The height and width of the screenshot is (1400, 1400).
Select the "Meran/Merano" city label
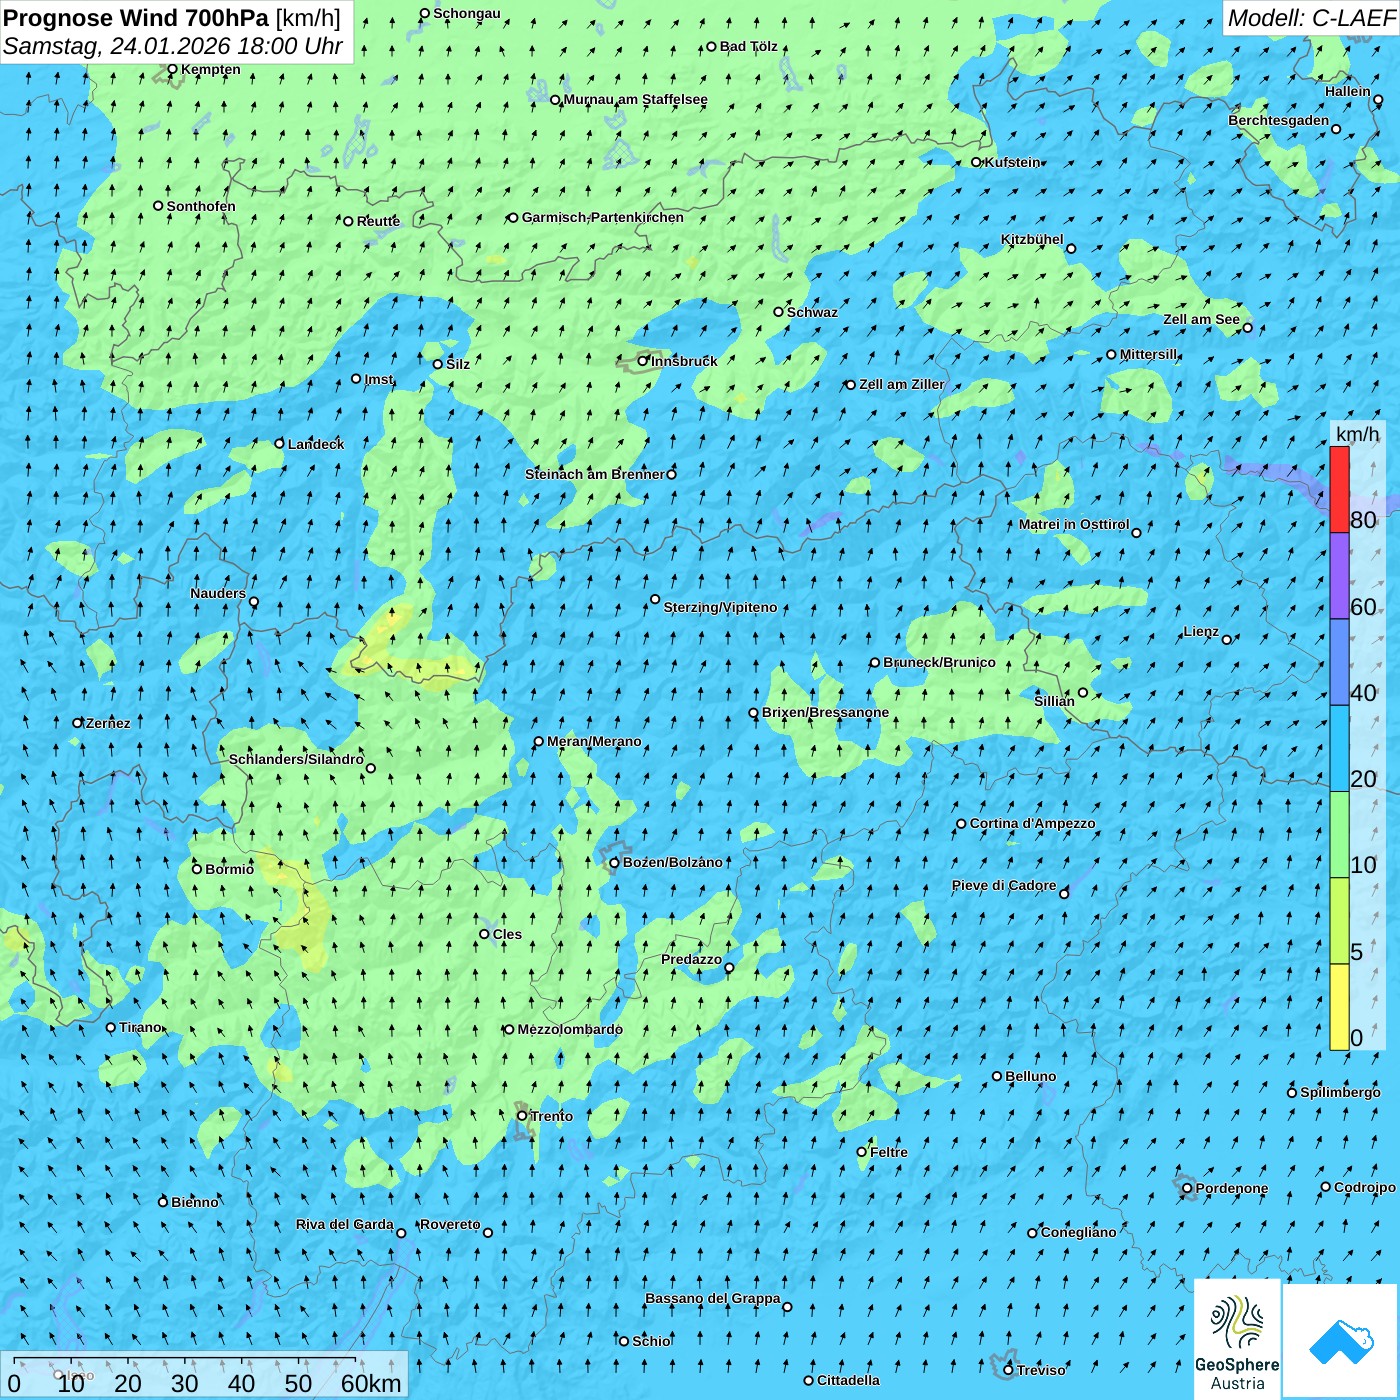click(594, 741)
